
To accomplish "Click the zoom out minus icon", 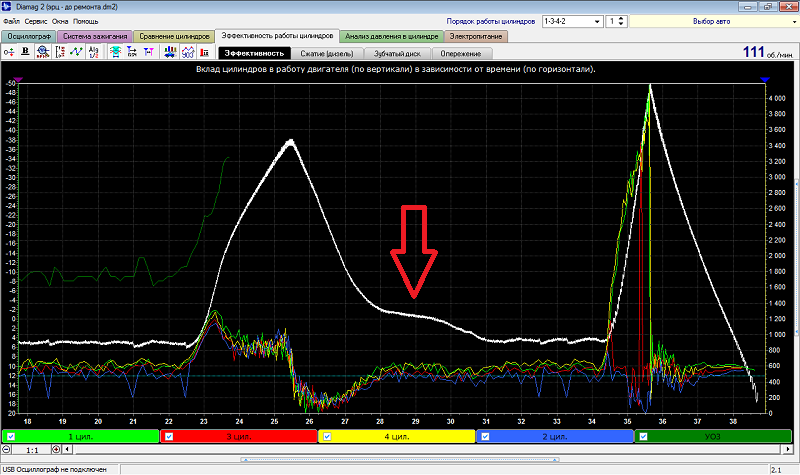I will (x=6, y=449).
